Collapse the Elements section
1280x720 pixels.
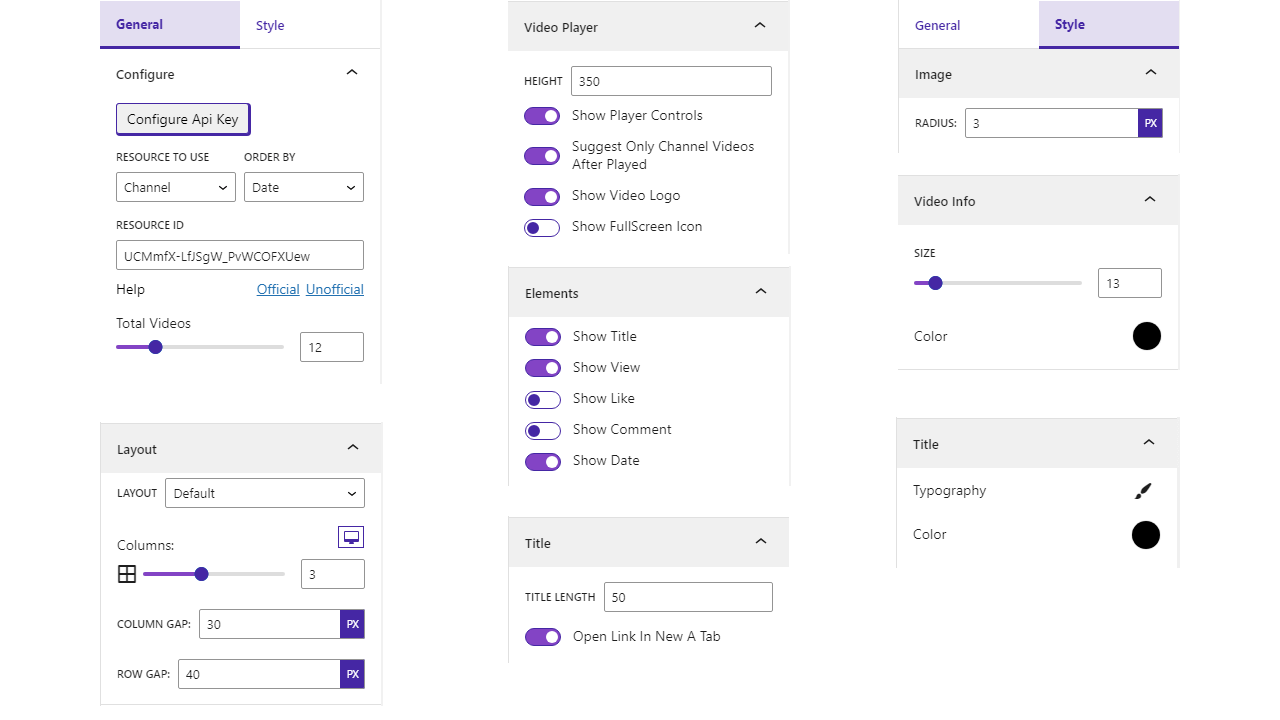tap(761, 292)
